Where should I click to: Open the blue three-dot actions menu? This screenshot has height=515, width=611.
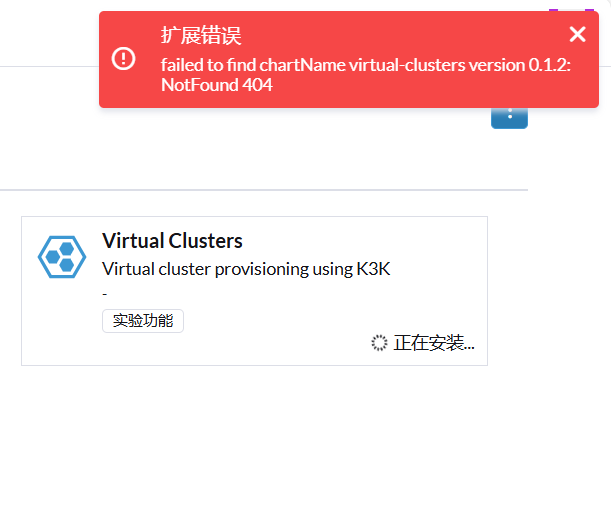pyautogui.click(x=509, y=116)
